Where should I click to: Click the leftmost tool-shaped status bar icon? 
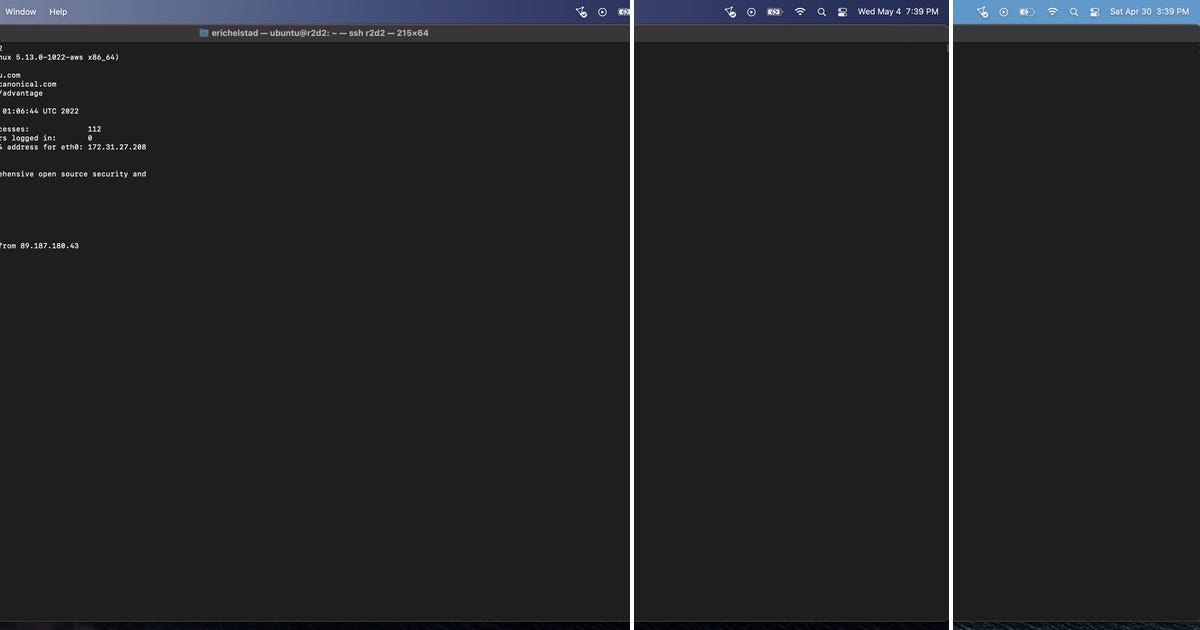point(581,11)
